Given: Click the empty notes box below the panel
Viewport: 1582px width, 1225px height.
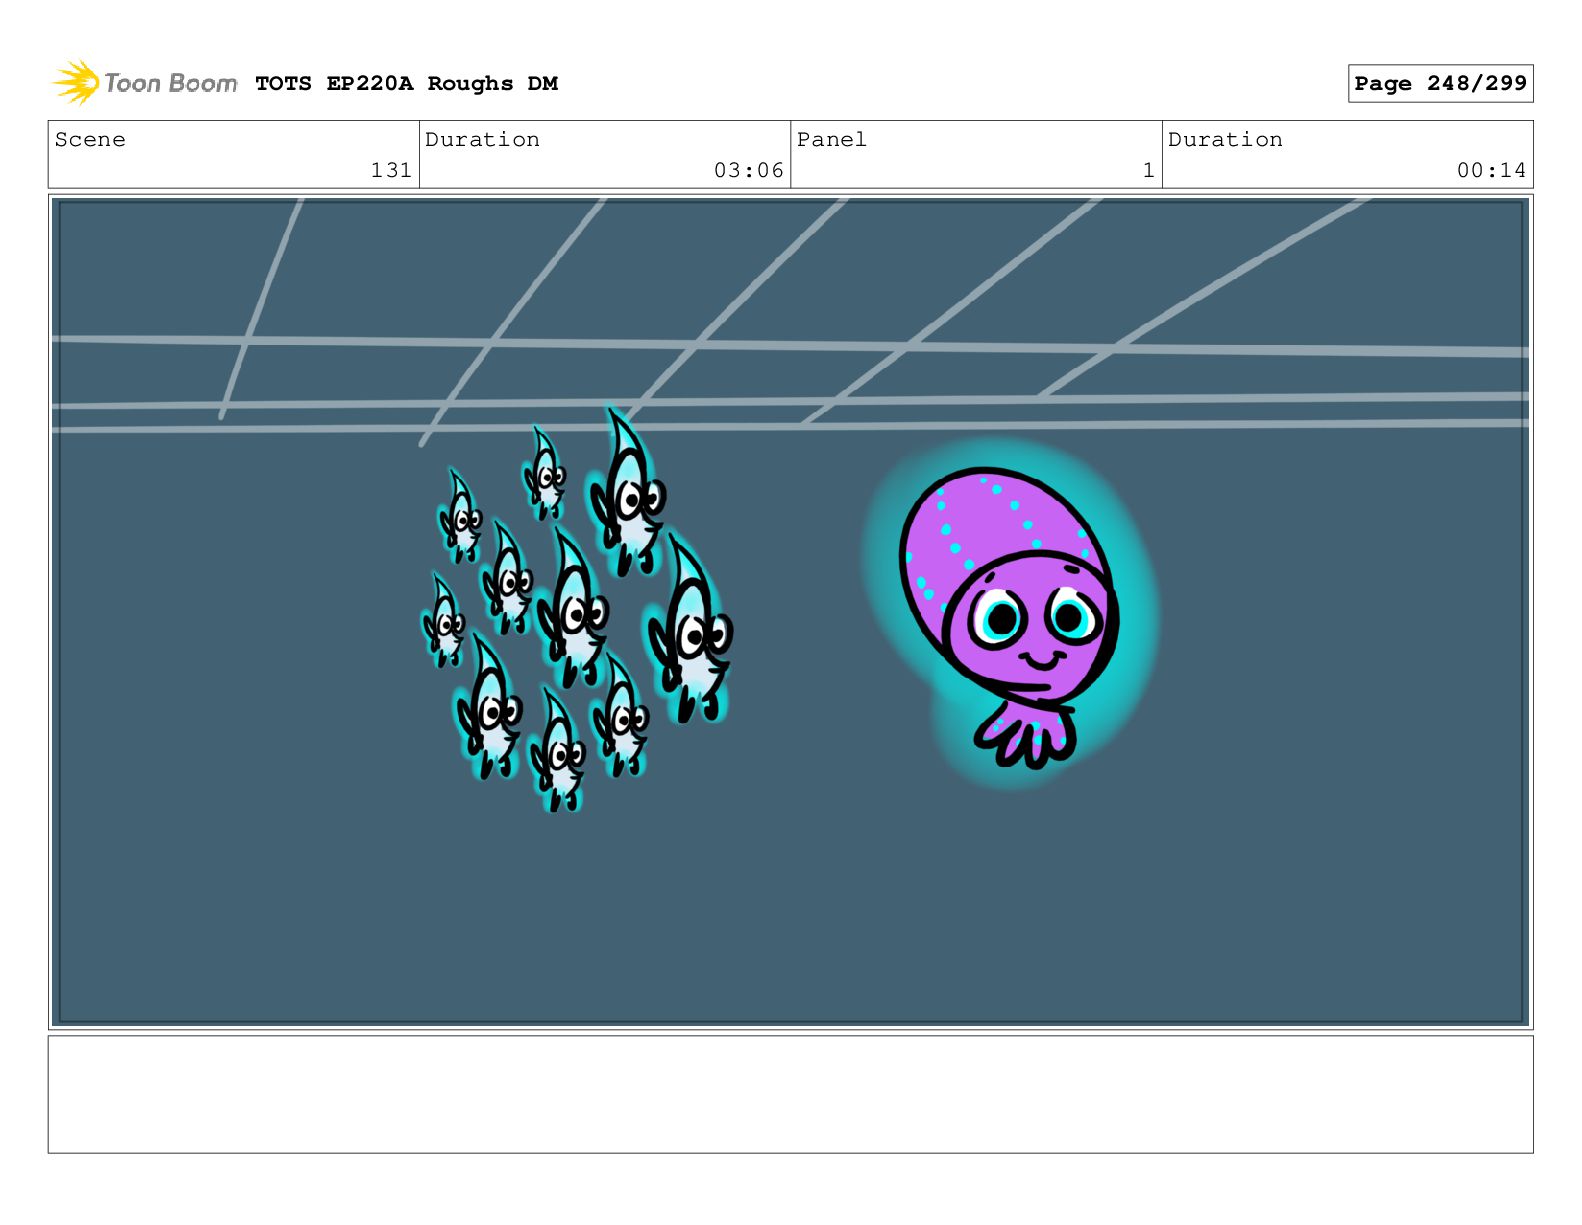Looking at the screenshot, I should pyautogui.click(x=790, y=1094).
